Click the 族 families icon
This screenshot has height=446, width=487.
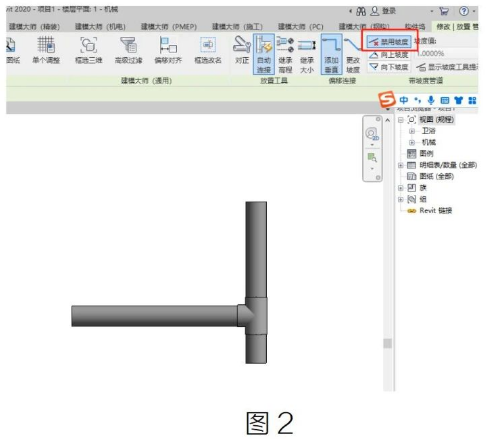[x=412, y=188]
